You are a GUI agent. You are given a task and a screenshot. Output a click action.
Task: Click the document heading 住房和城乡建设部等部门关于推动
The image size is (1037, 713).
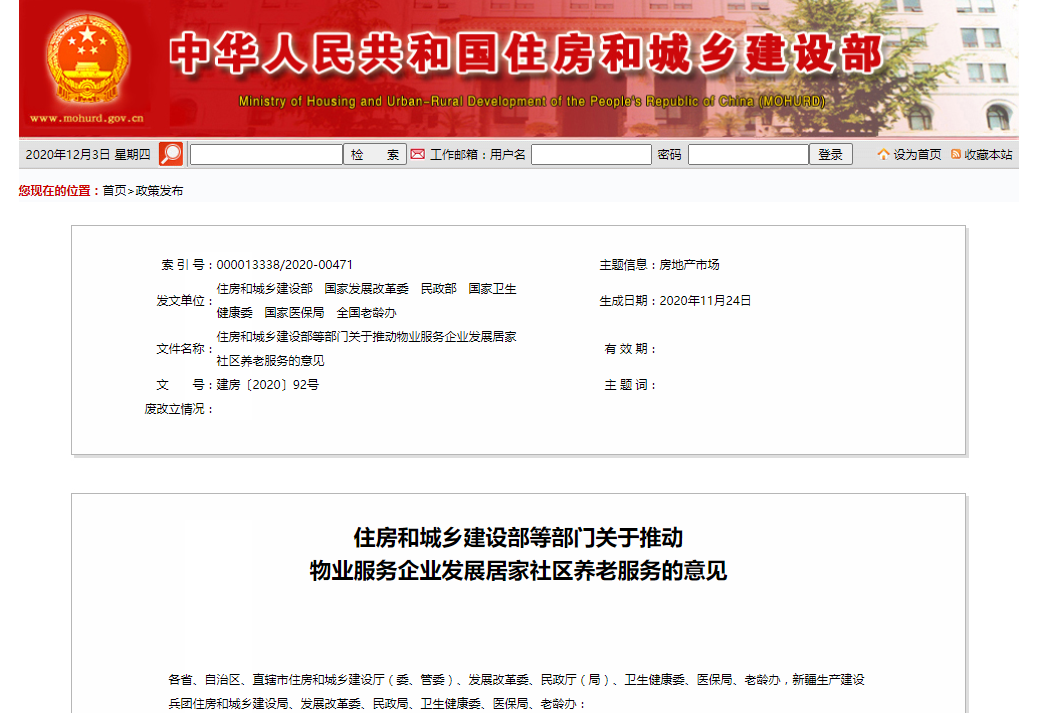point(518,538)
